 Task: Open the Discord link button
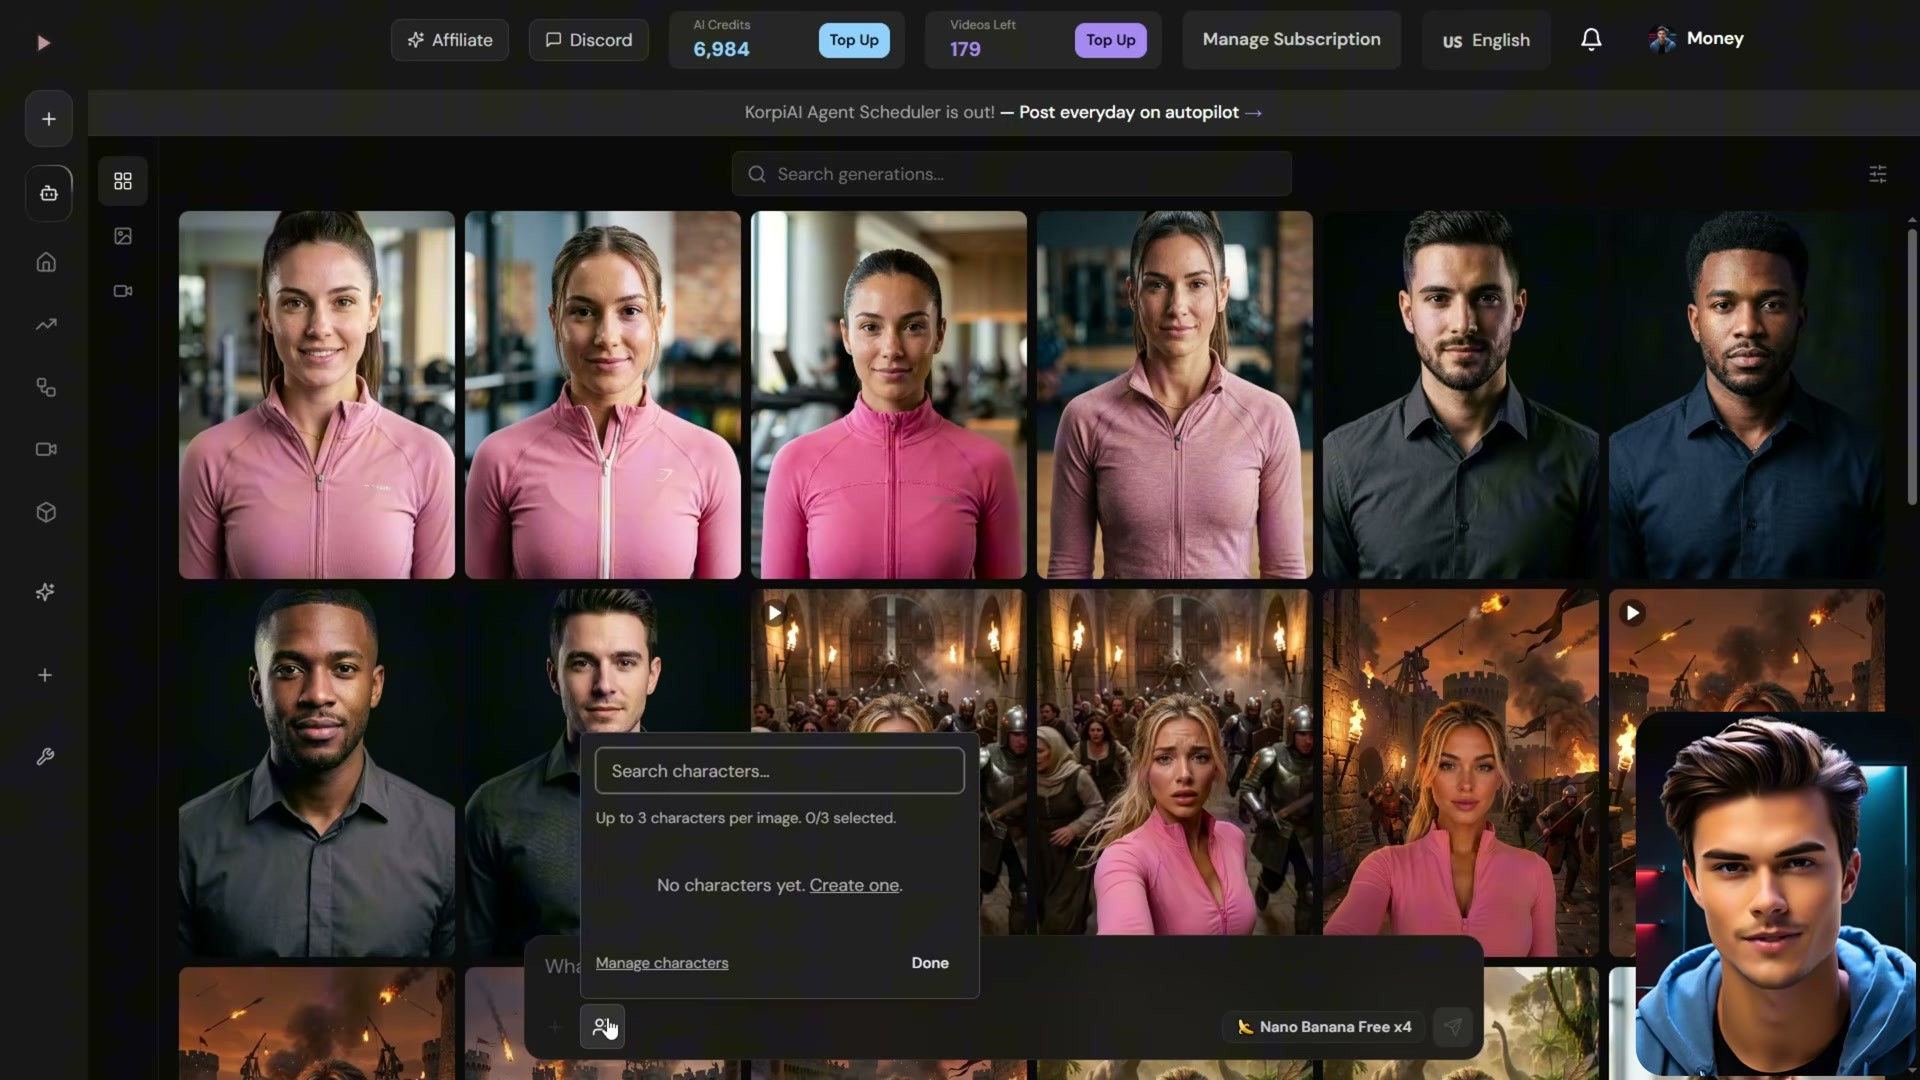pos(588,40)
